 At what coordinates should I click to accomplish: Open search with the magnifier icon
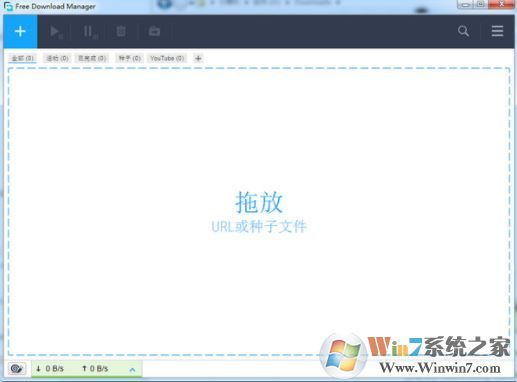(463, 31)
